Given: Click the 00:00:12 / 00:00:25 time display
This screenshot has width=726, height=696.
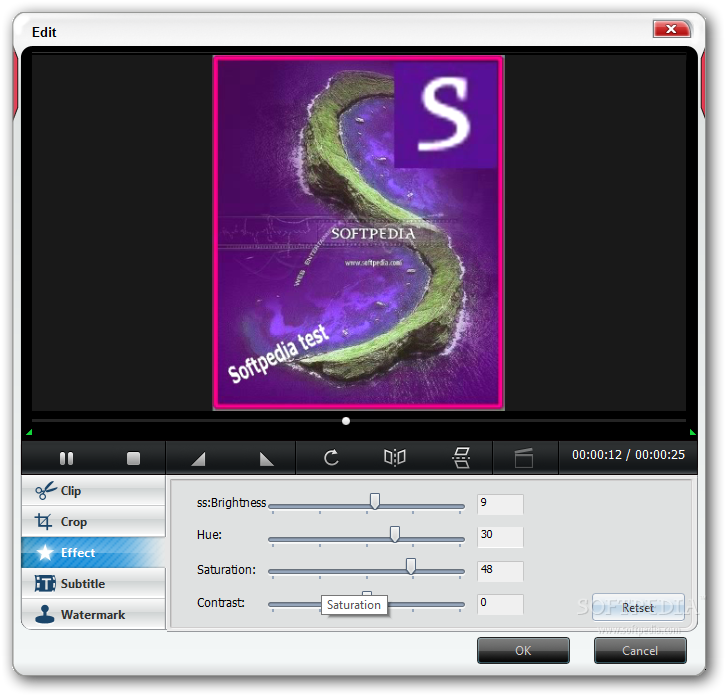Looking at the screenshot, I should tap(628, 455).
